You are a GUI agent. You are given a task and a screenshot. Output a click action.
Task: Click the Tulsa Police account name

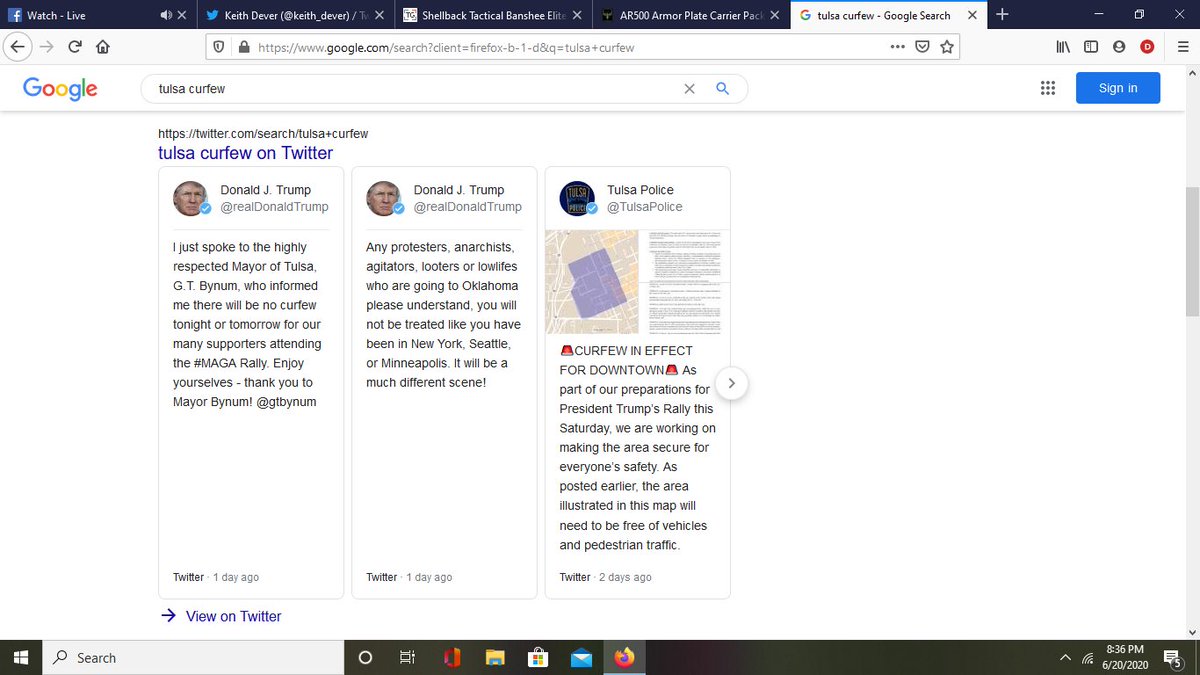coord(640,190)
